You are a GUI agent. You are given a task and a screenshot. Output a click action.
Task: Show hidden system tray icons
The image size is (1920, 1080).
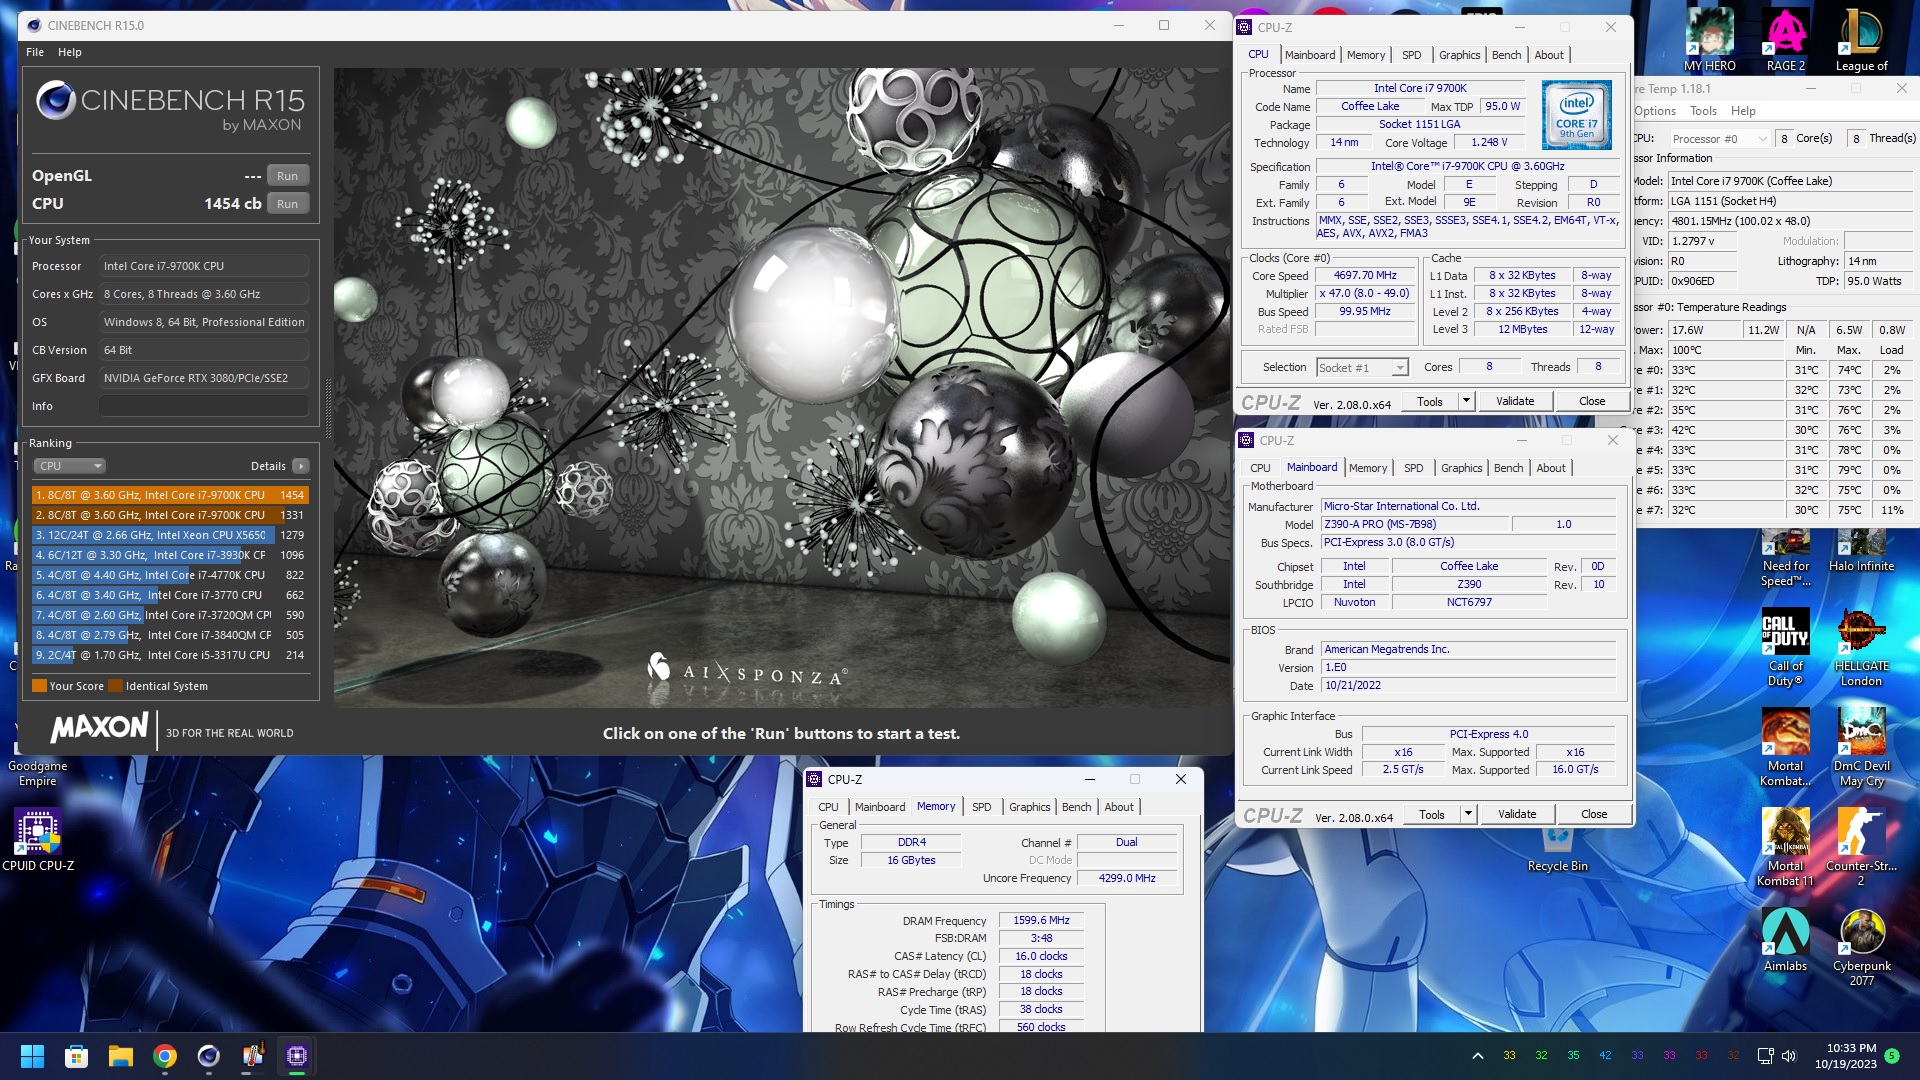tap(1477, 1056)
